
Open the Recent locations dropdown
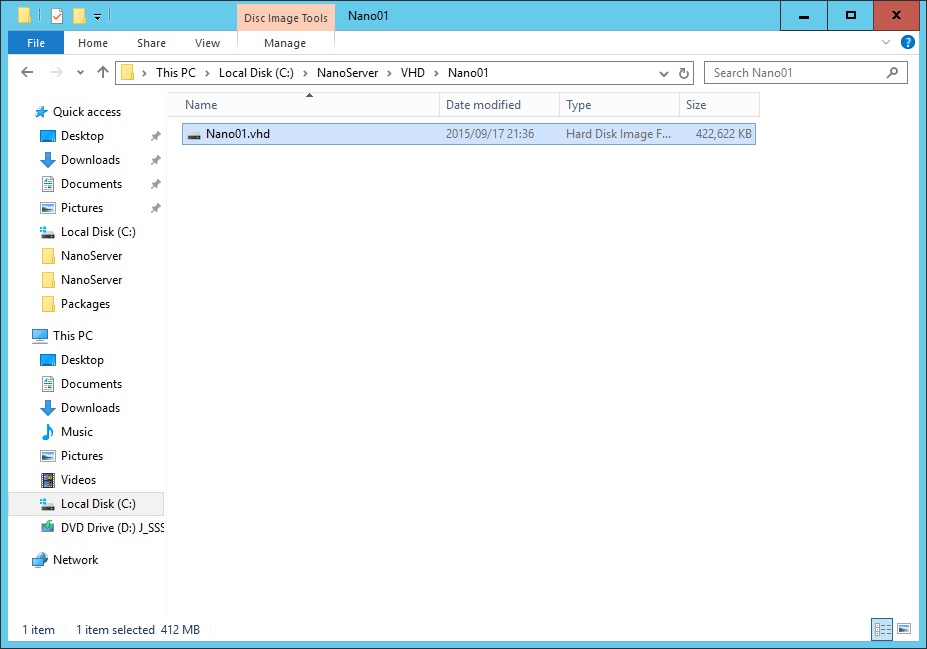[80, 73]
